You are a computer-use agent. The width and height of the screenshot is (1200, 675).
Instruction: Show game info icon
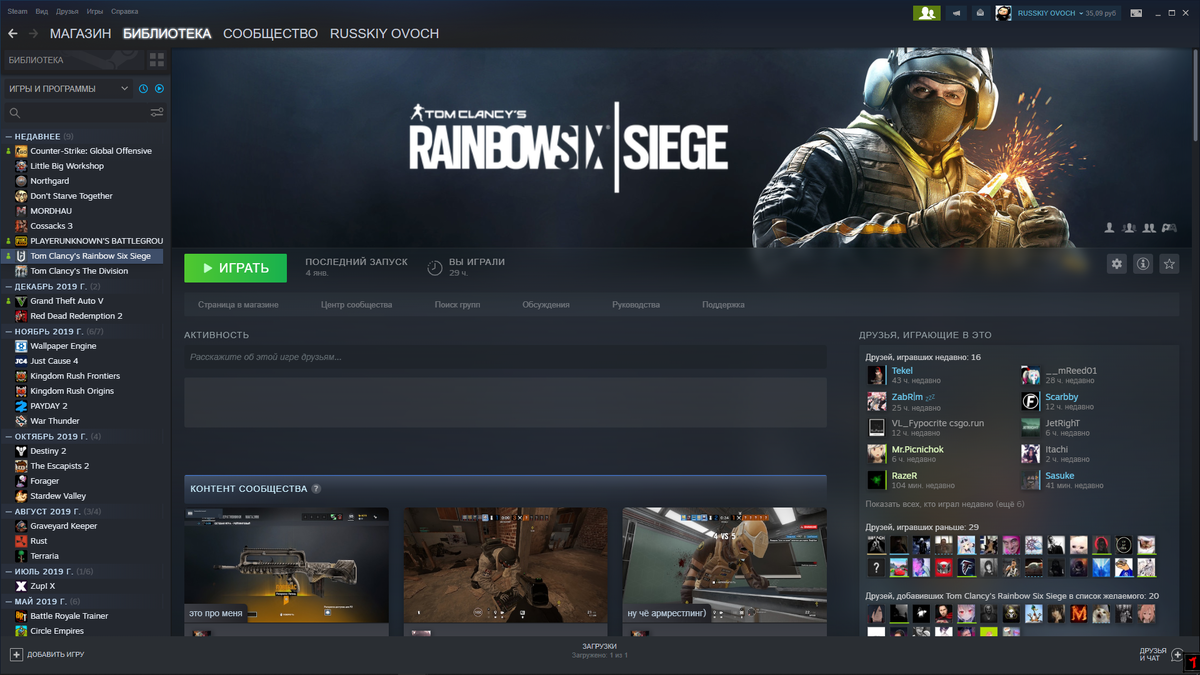(1143, 264)
